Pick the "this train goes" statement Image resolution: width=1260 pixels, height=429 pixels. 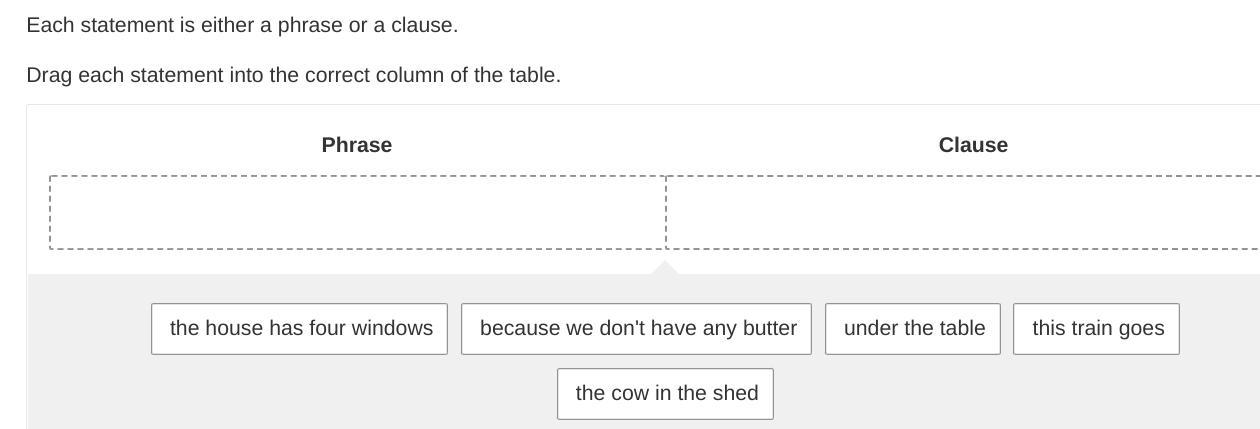pos(1097,329)
